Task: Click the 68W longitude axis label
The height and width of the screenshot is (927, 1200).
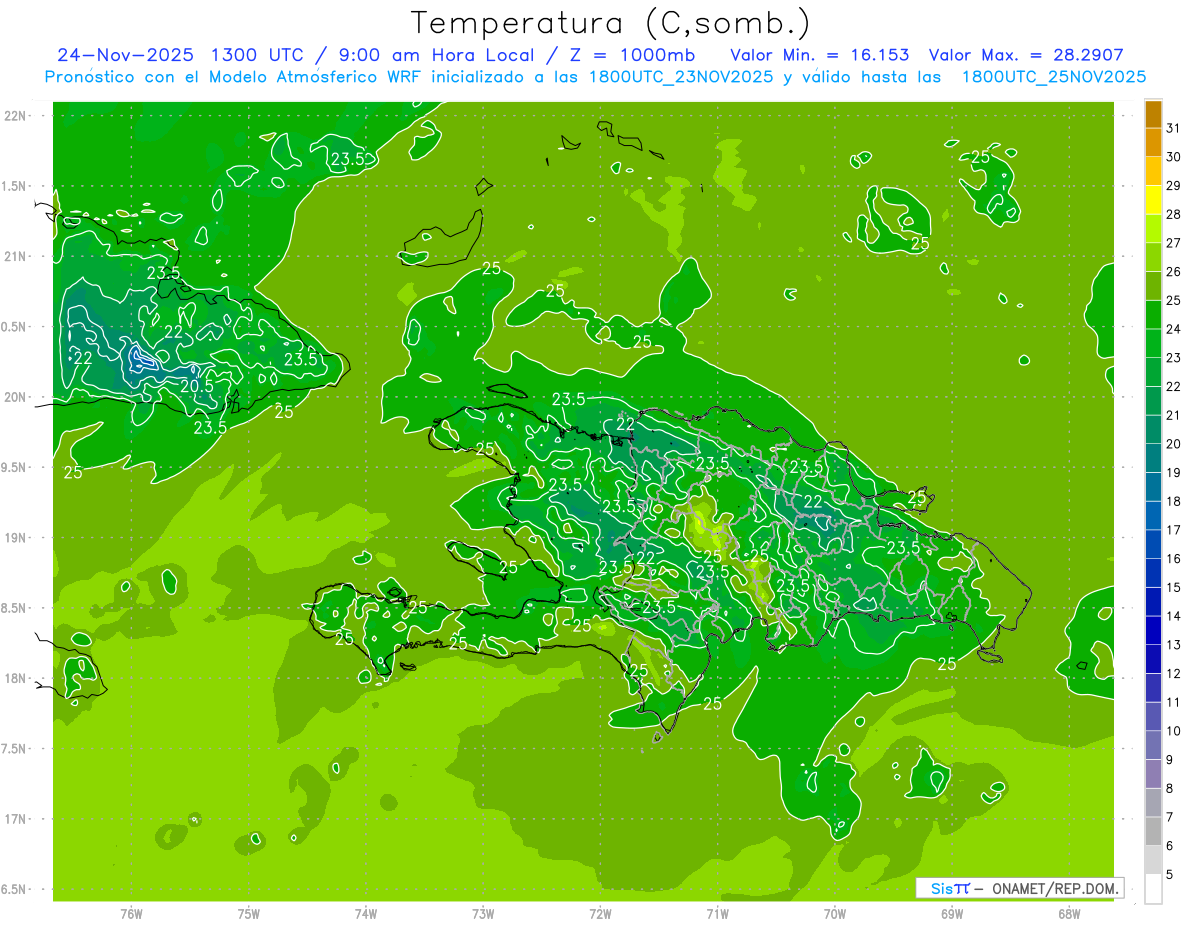Action: coord(1069,913)
